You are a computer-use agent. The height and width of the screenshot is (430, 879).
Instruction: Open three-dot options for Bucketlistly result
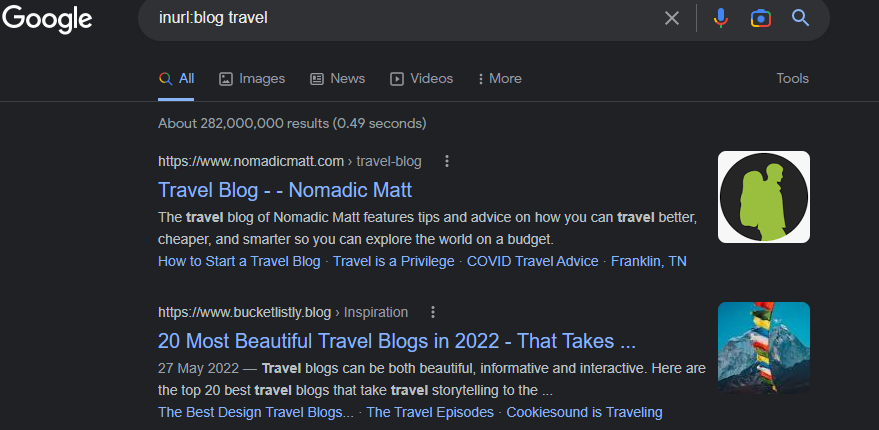click(x=433, y=312)
